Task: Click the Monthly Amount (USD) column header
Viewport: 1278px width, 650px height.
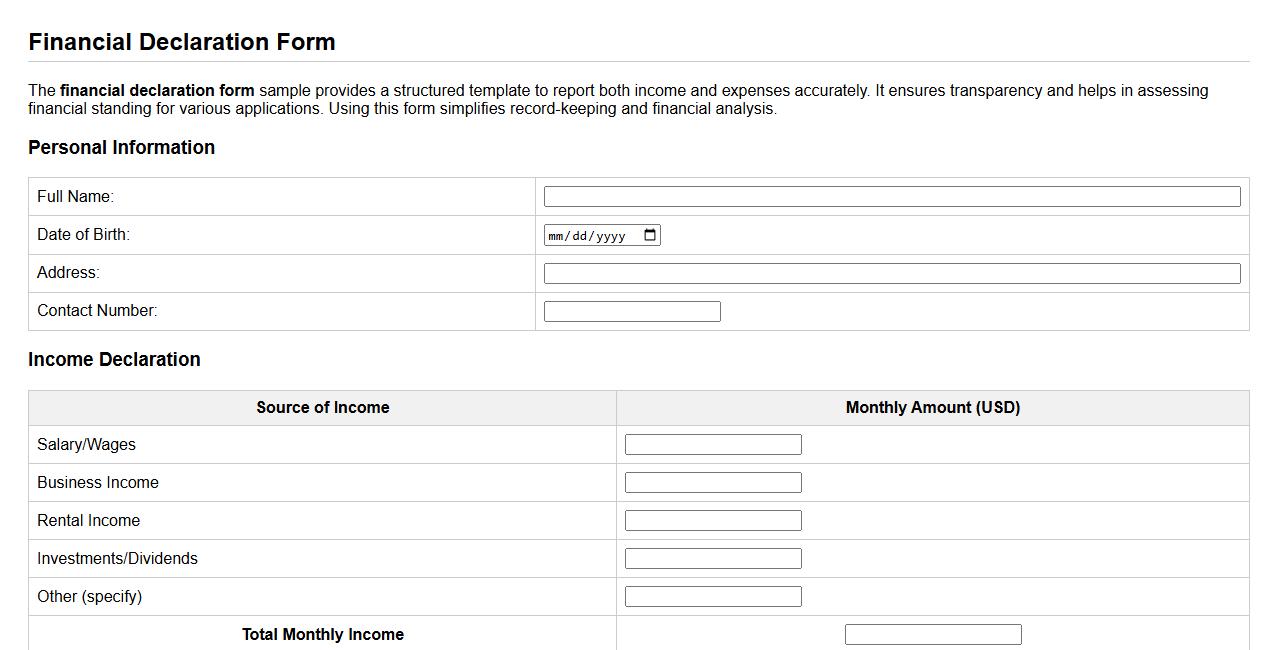Action: click(931, 407)
